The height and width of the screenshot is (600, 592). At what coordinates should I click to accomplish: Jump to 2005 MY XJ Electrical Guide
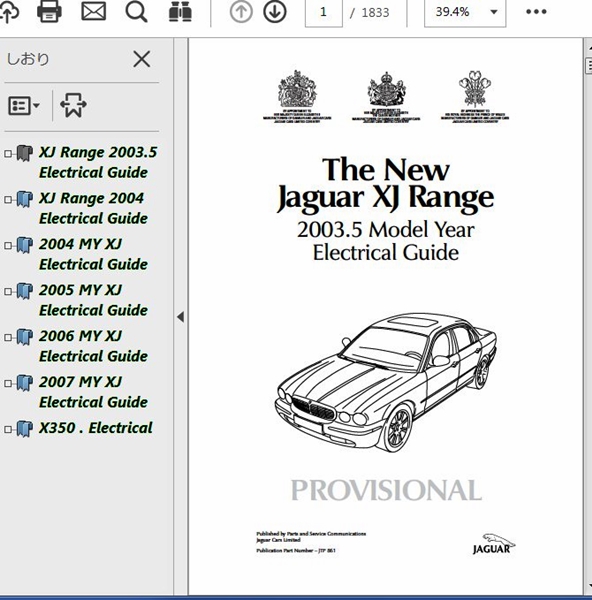(x=93, y=300)
